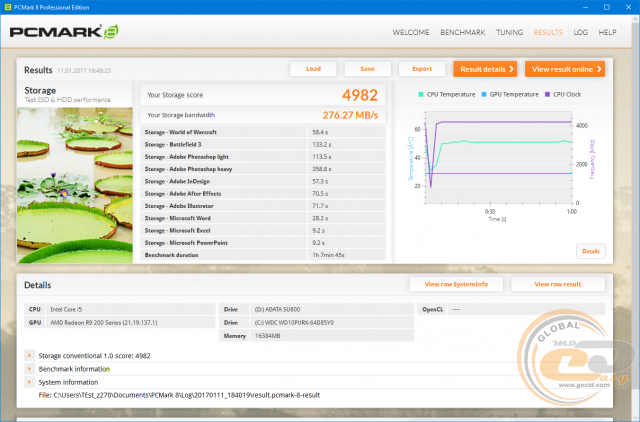Select Storage - Adobe Photoshop light row
Image resolution: width=640 pixels, height=422 pixels.
click(x=263, y=156)
